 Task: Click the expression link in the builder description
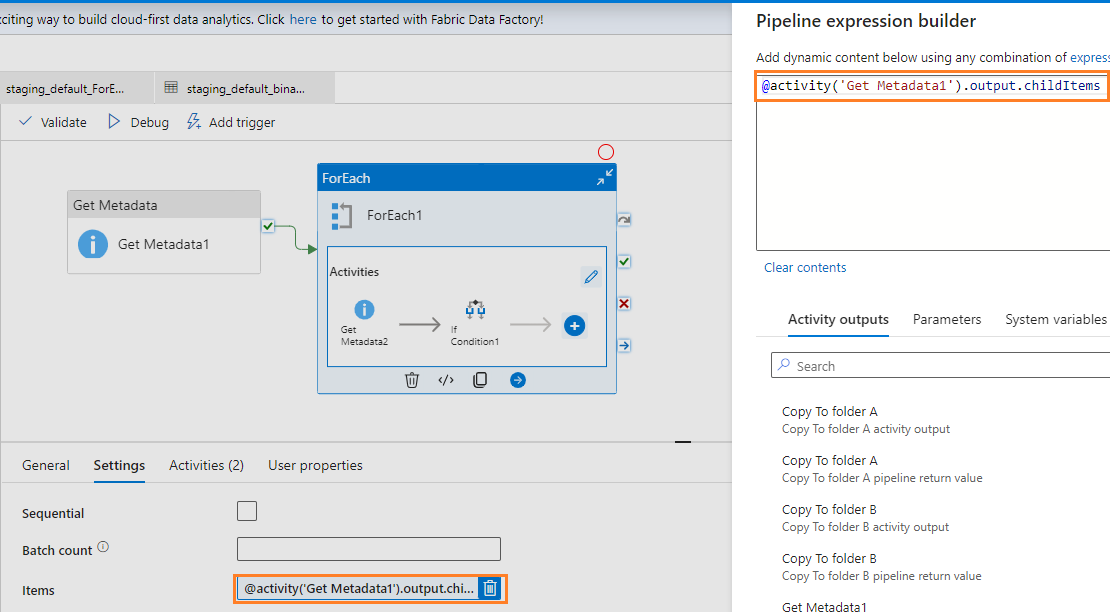[1089, 57]
